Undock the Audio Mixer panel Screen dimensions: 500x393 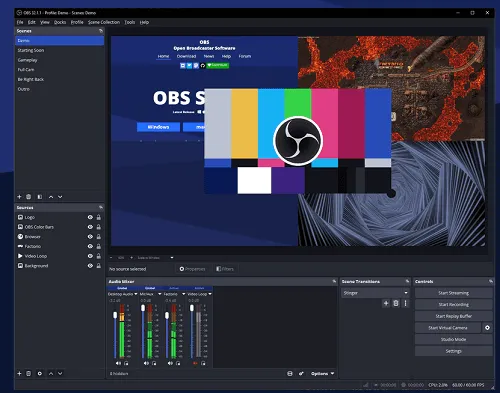pyautogui.click(x=334, y=281)
